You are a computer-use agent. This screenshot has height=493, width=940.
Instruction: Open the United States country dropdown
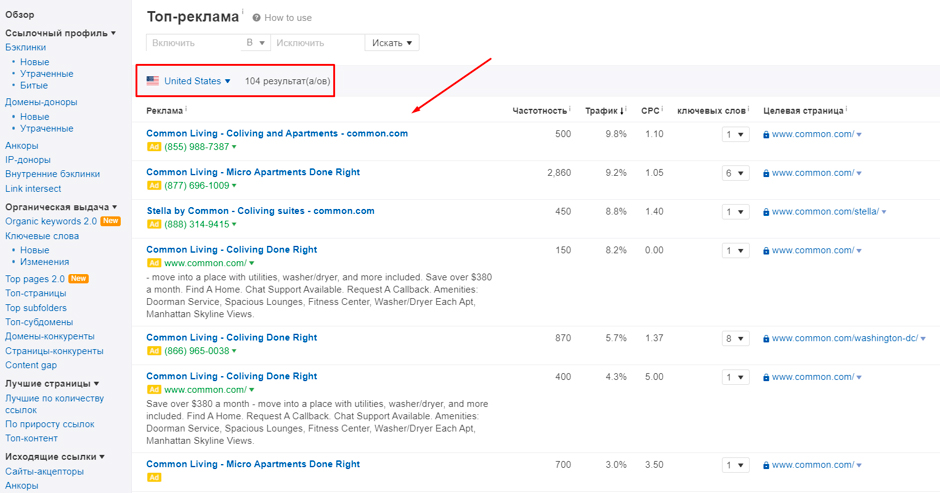click(197, 81)
